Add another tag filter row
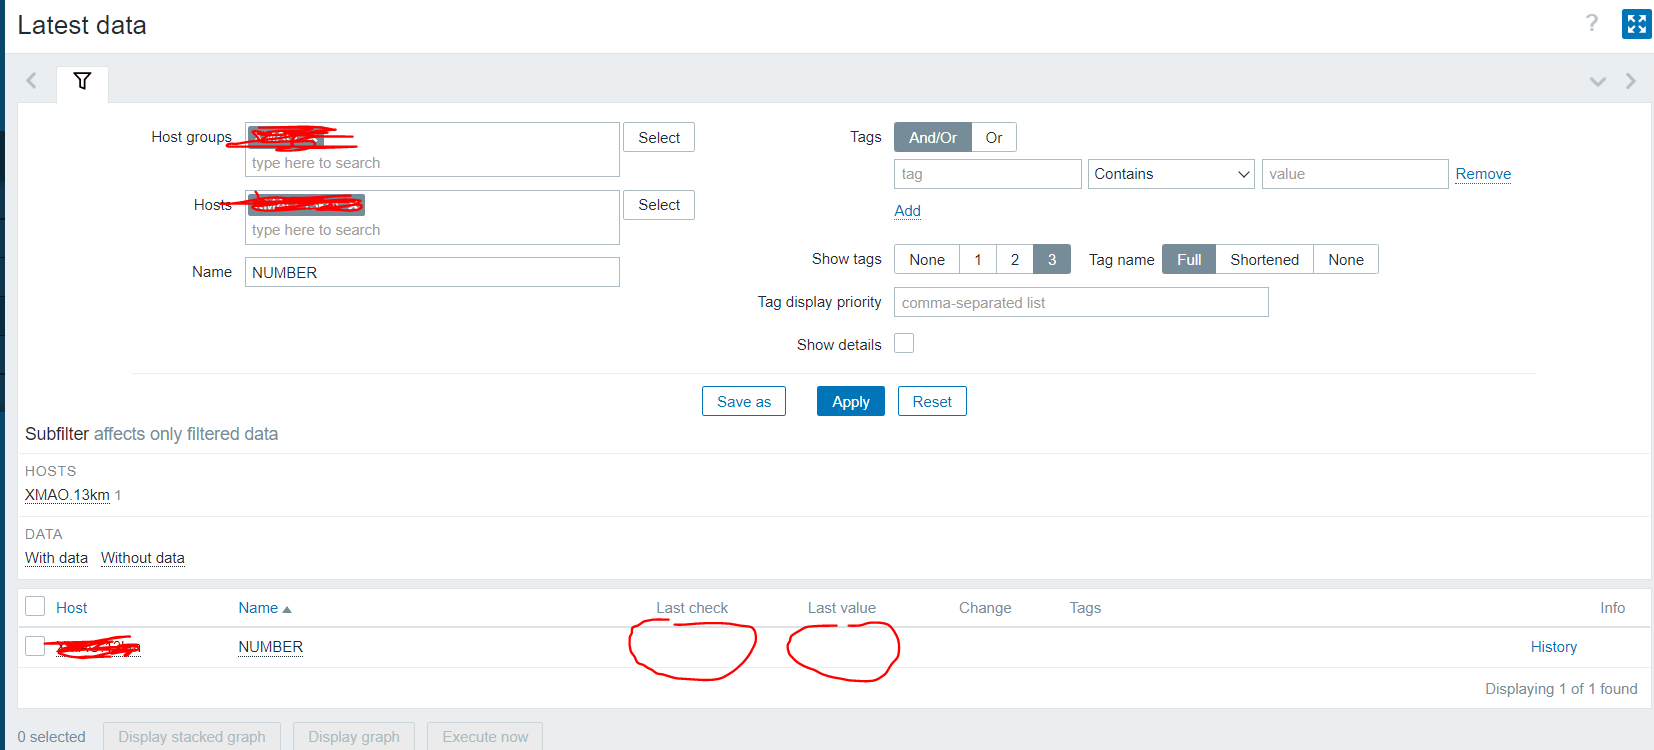This screenshot has width=1654, height=750. point(907,211)
